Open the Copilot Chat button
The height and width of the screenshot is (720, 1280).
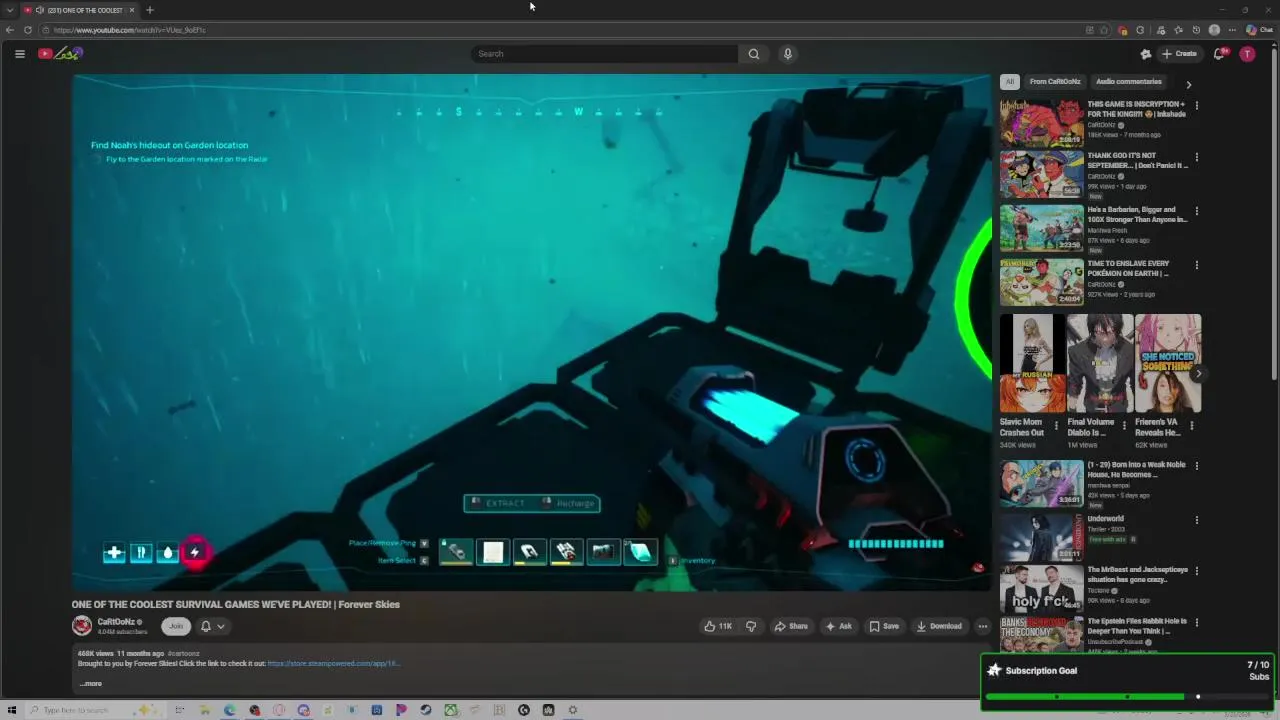[1258, 30]
